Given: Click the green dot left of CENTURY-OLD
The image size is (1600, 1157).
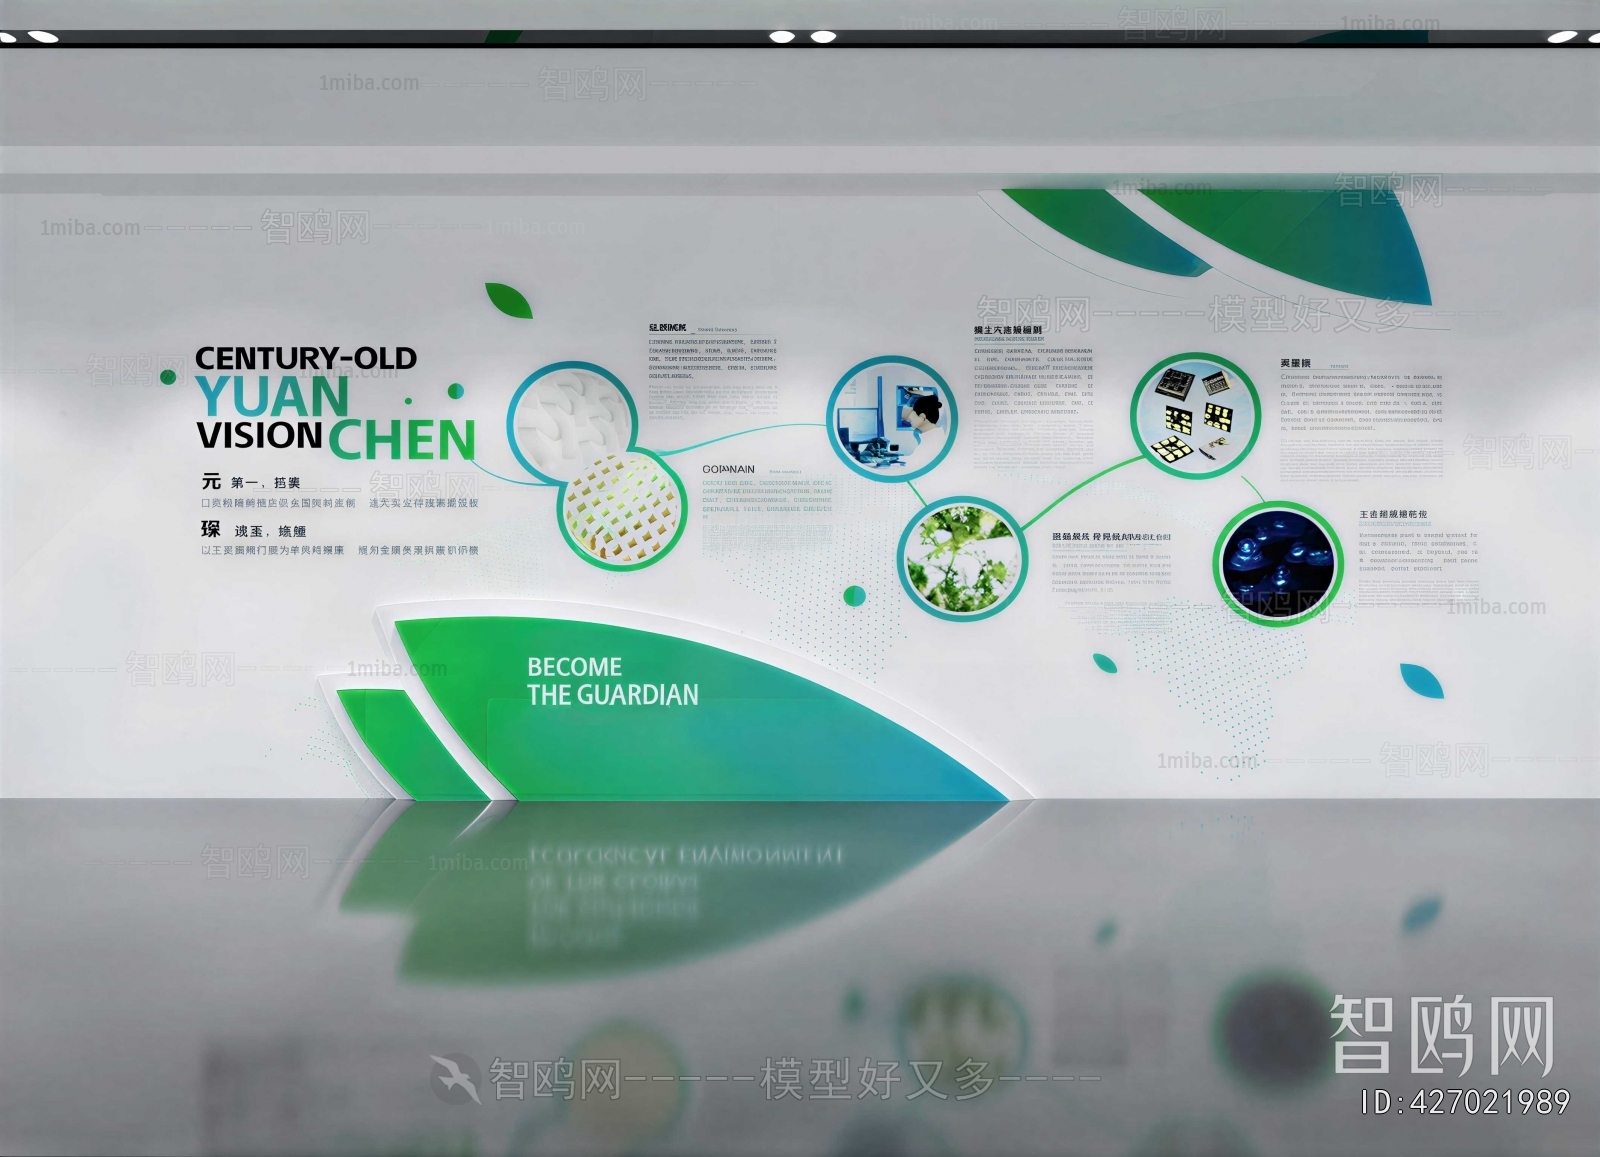Looking at the screenshot, I should point(169,377).
